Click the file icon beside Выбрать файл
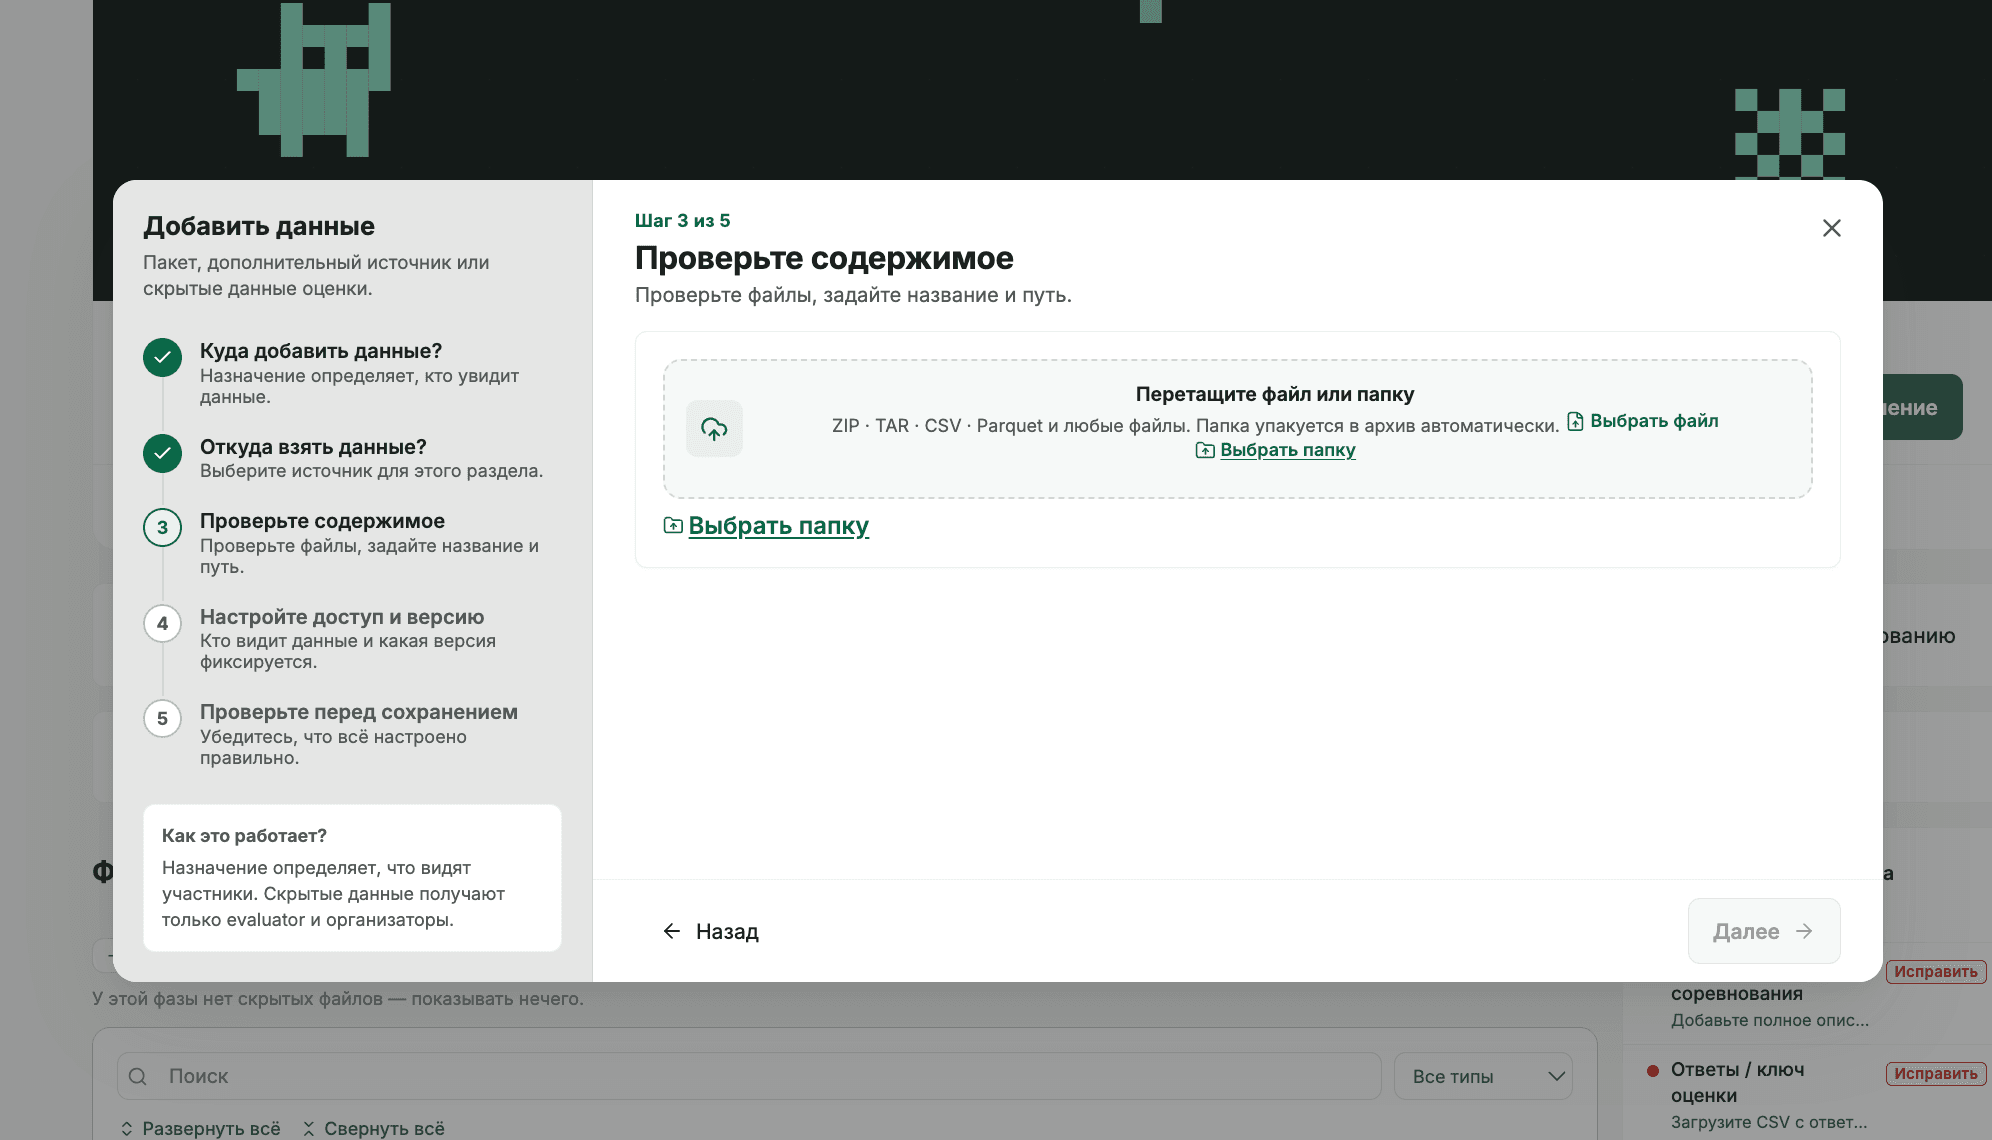This screenshot has height=1140, width=1992. (x=1575, y=421)
